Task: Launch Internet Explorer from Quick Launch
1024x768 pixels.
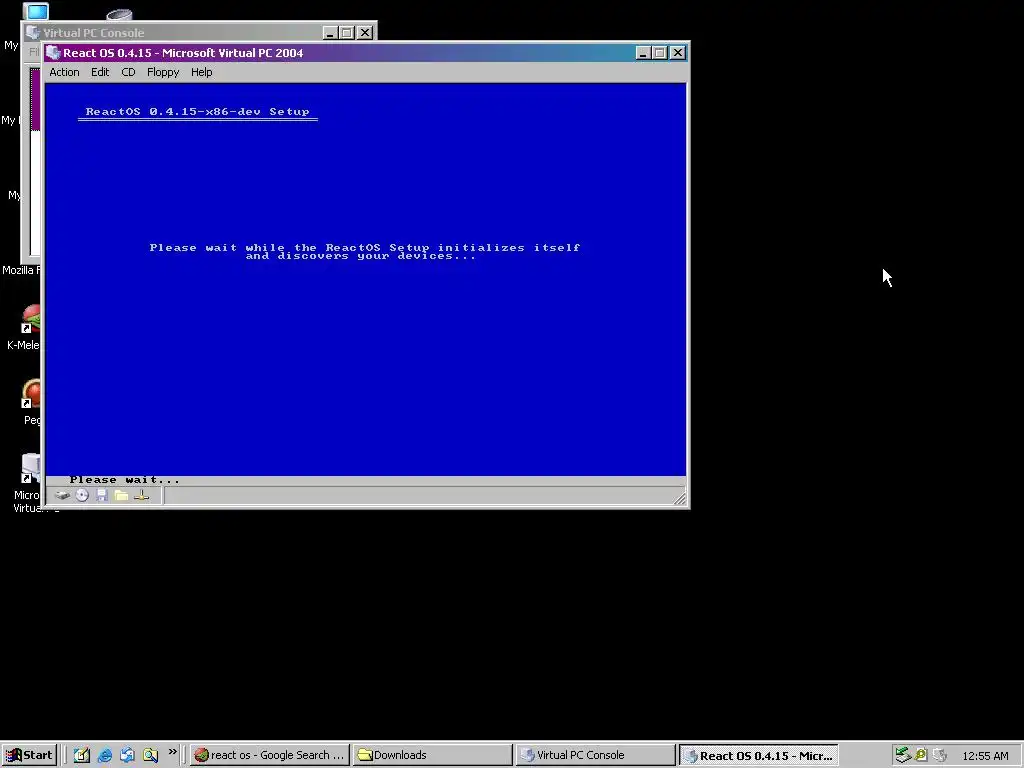Action: tap(104, 755)
